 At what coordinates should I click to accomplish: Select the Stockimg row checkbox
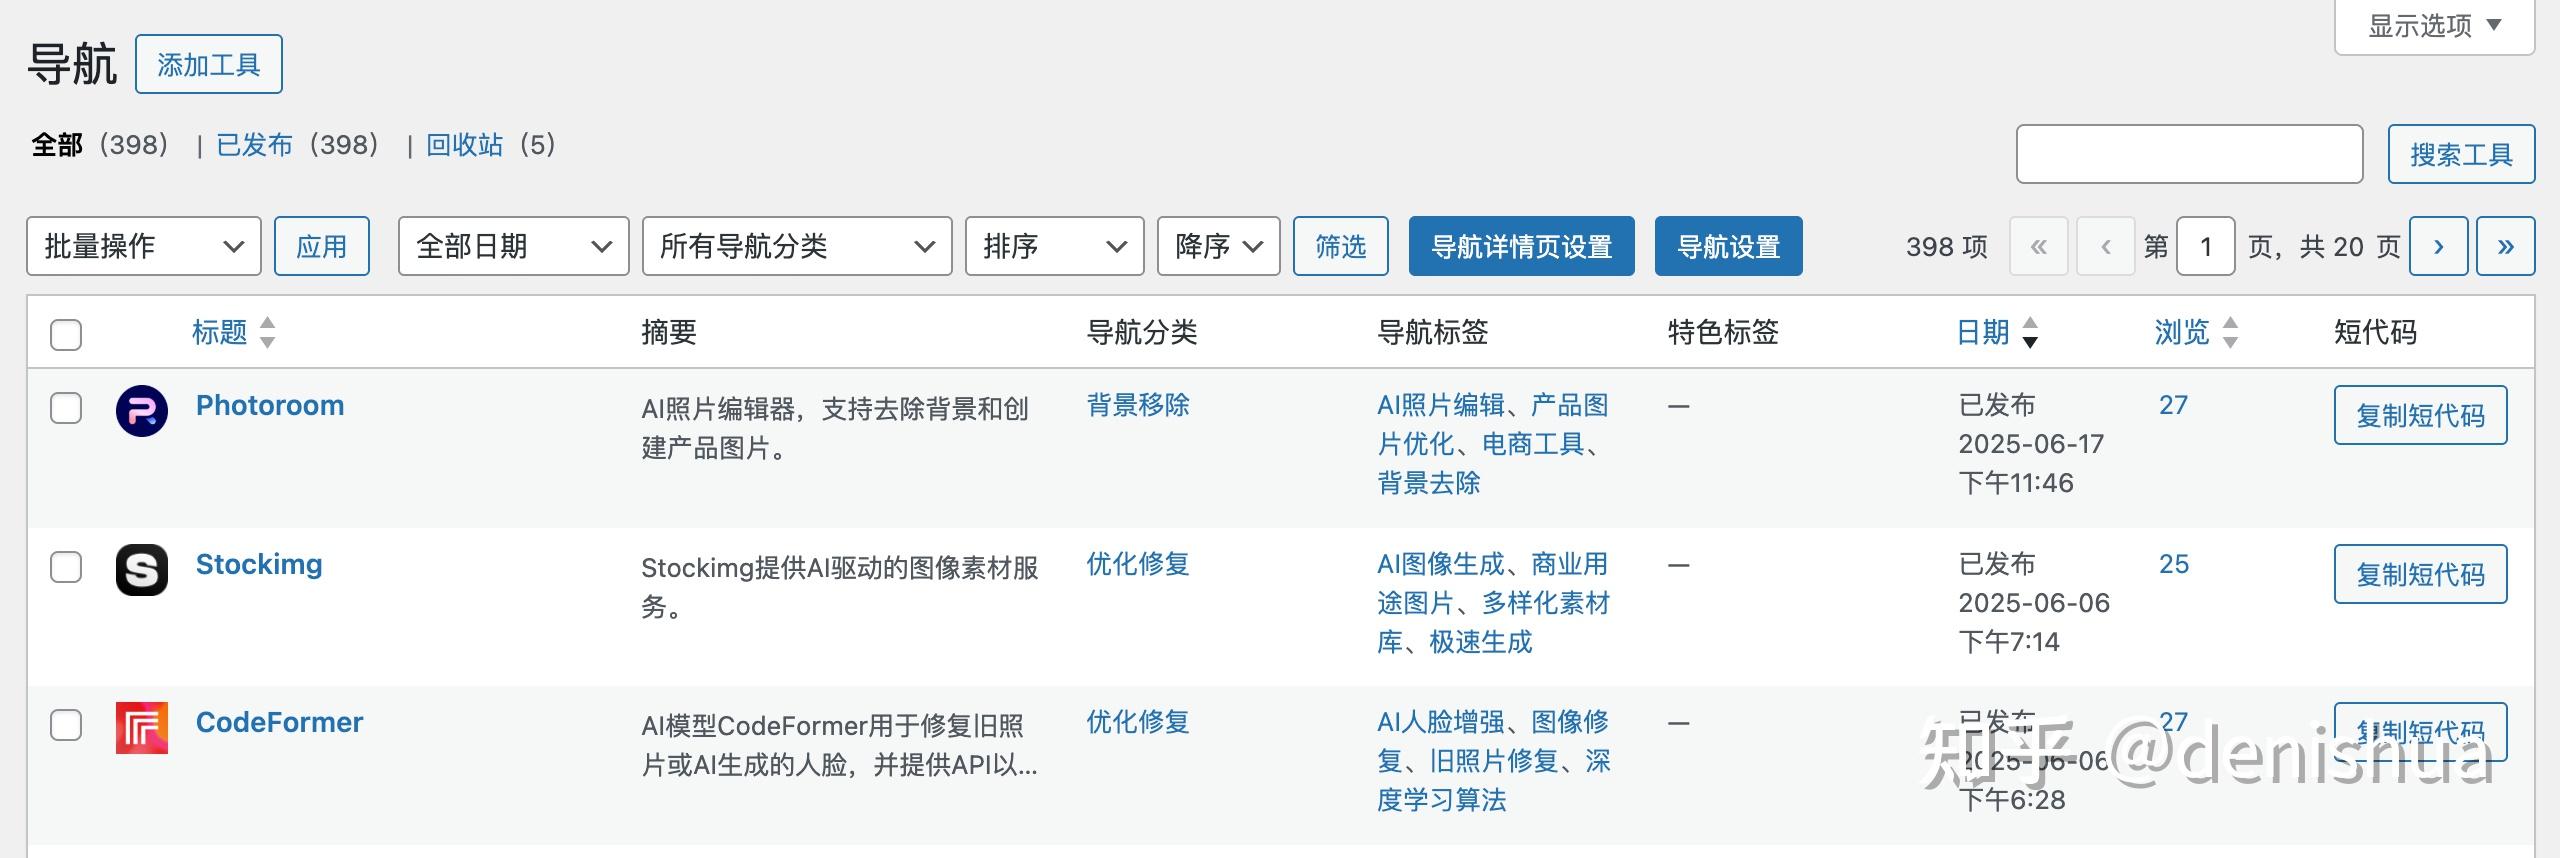click(x=66, y=567)
